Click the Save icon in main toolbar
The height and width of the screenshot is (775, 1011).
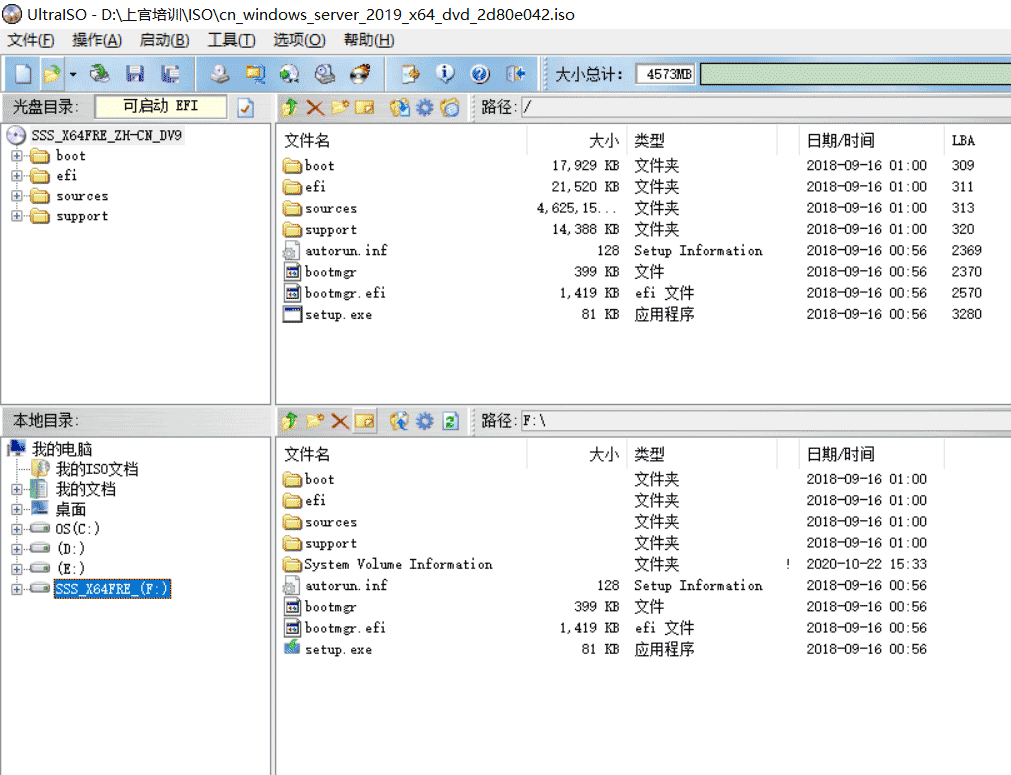[x=134, y=74]
